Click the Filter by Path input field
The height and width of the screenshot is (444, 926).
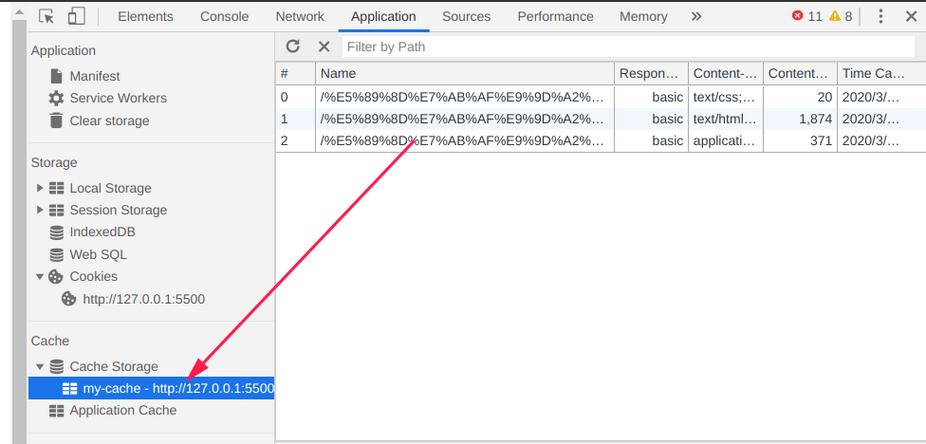627,46
